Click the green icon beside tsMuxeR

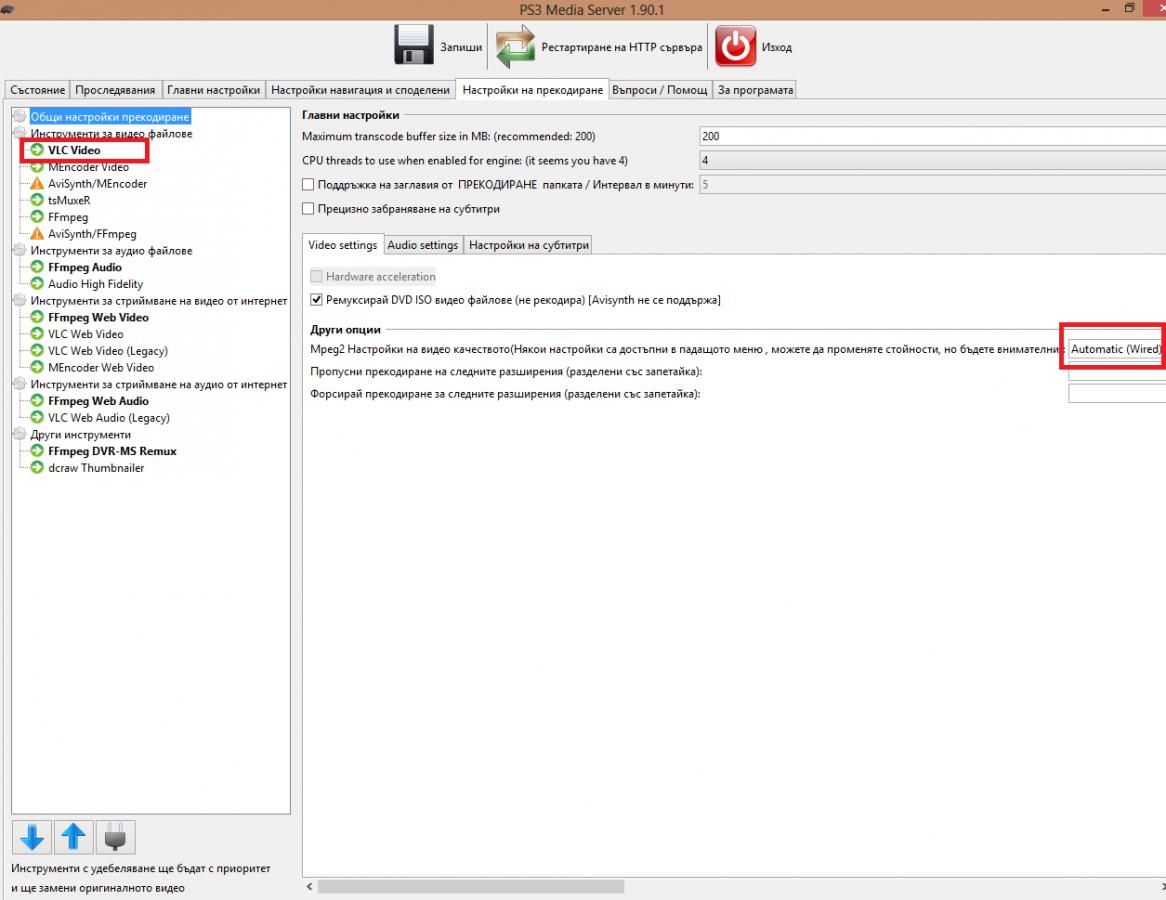(37, 200)
